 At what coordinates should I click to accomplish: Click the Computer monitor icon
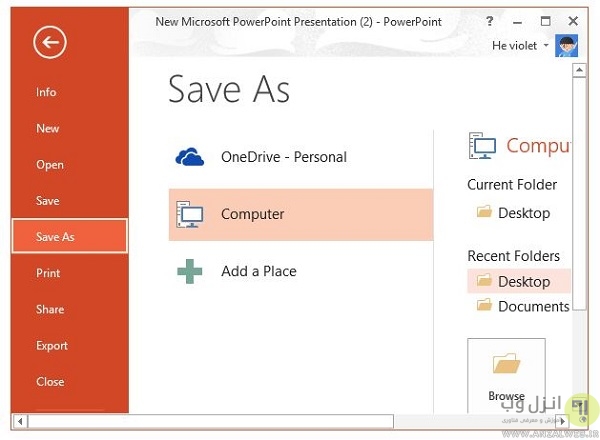pos(189,214)
